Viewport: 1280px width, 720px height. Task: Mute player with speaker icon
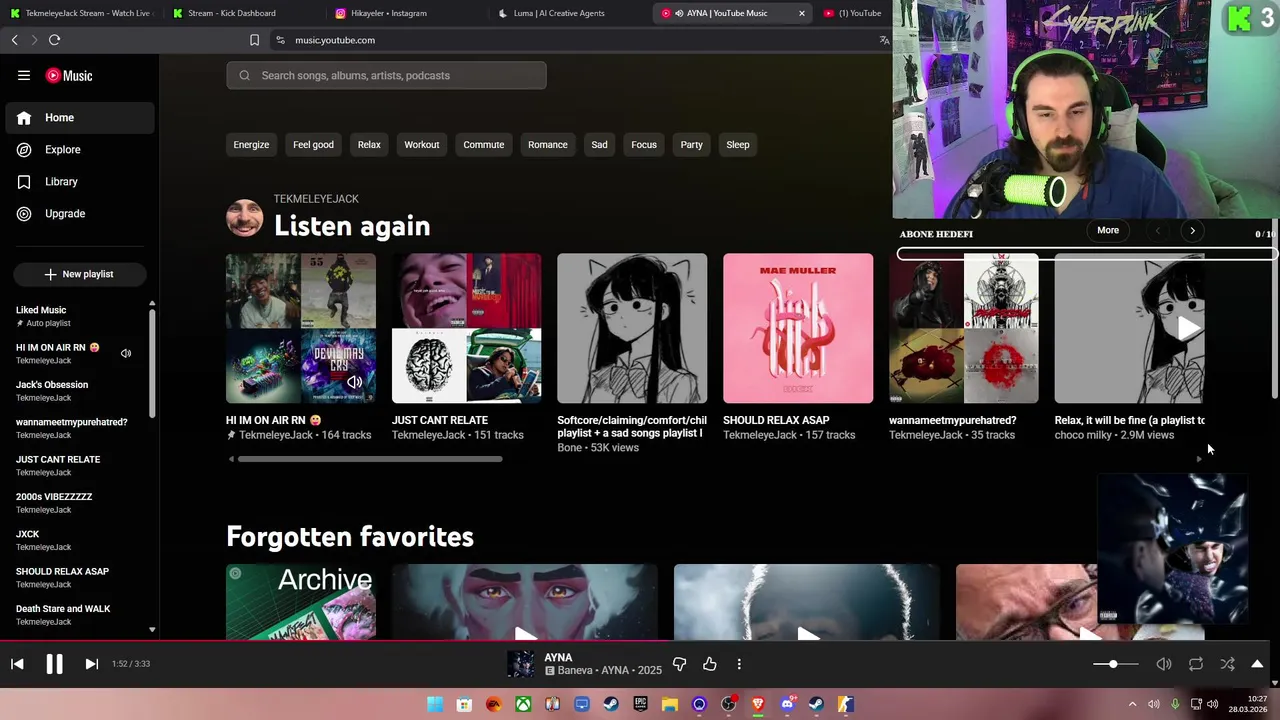pyautogui.click(x=1164, y=664)
